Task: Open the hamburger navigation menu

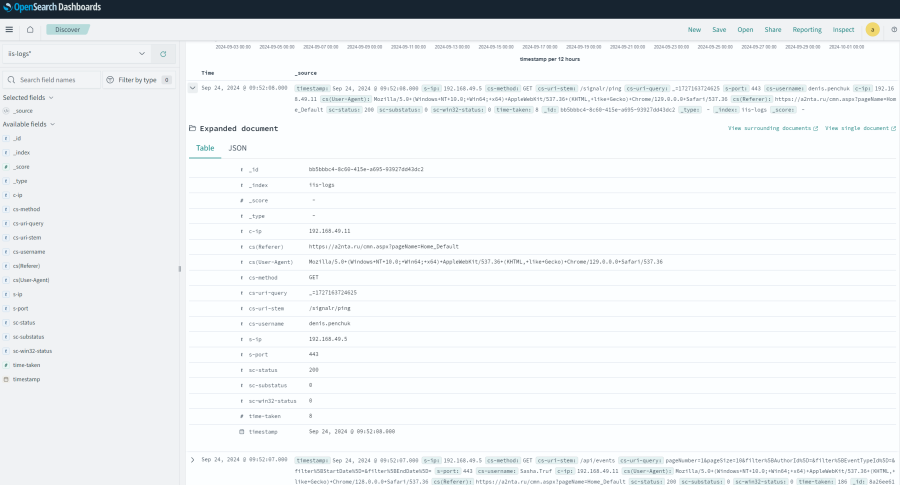Action: click(9, 29)
